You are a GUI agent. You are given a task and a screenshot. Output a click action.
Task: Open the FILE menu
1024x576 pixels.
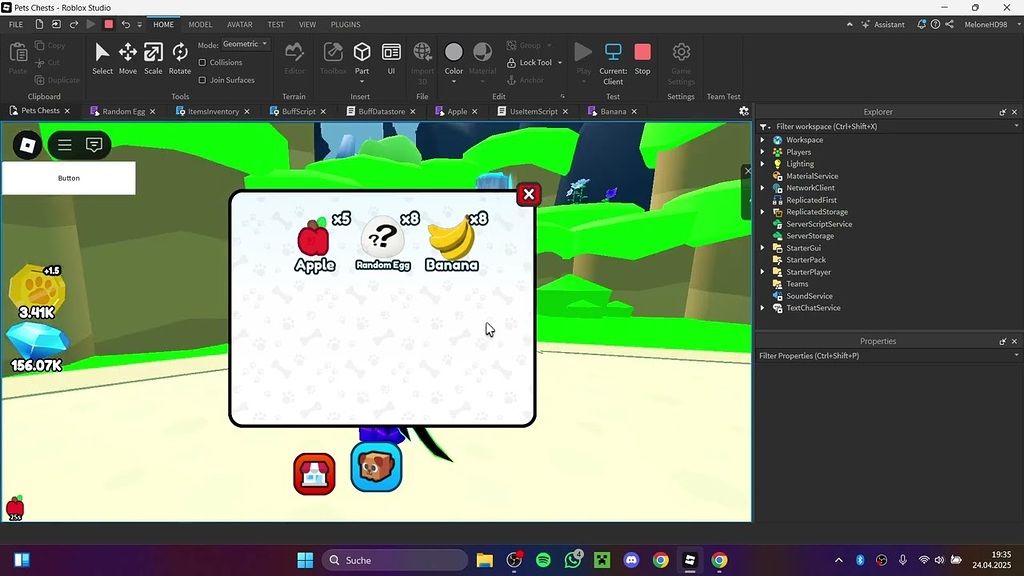click(x=16, y=24)
